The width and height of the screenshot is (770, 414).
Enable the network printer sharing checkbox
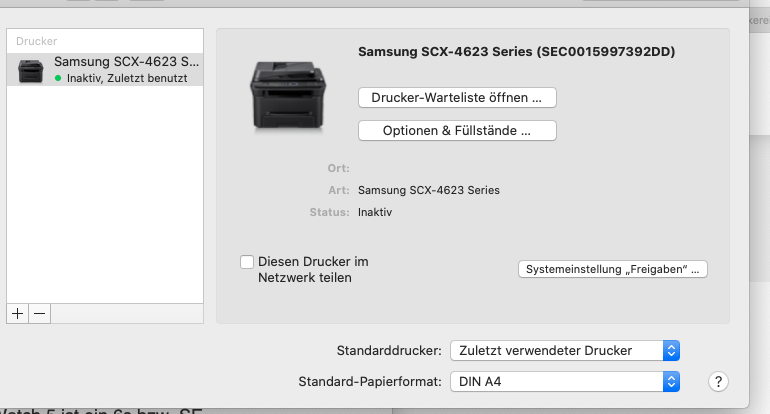tap(247, 262)
